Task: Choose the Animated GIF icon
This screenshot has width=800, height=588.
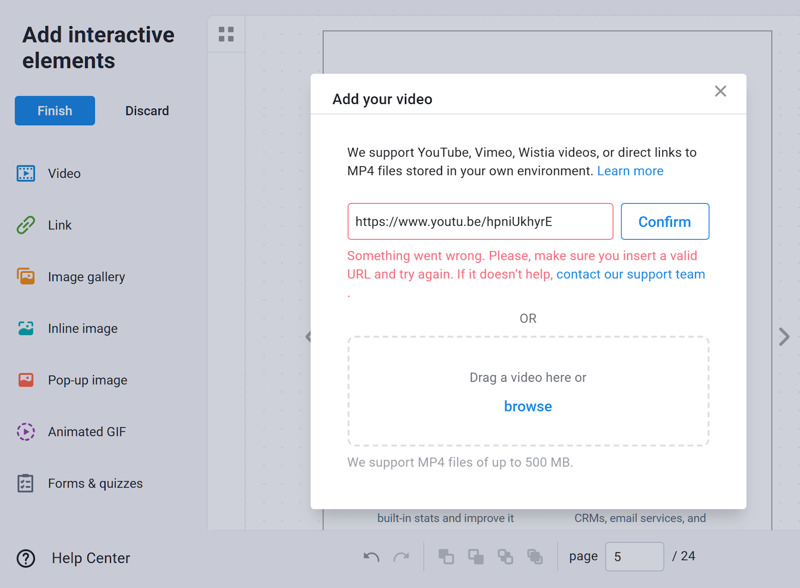Action: pyautogui.click(x=26, y=432)
